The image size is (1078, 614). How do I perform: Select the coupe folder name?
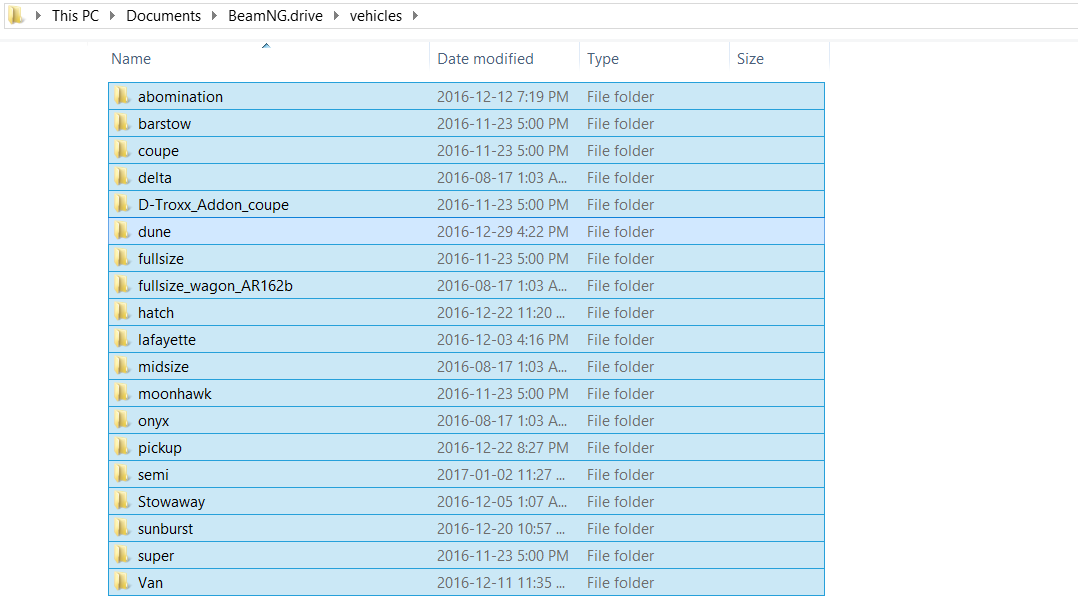pyautogui.click(x=158, y=151)
